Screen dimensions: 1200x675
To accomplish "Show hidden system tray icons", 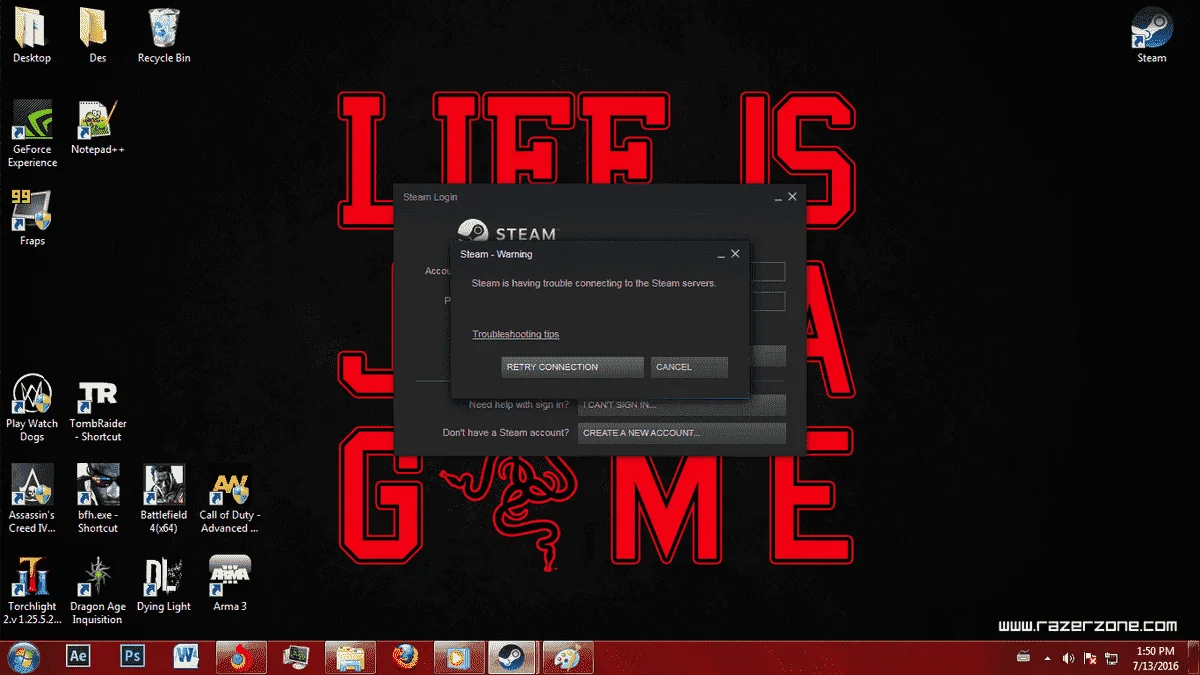I will (x=1047, y=658).
